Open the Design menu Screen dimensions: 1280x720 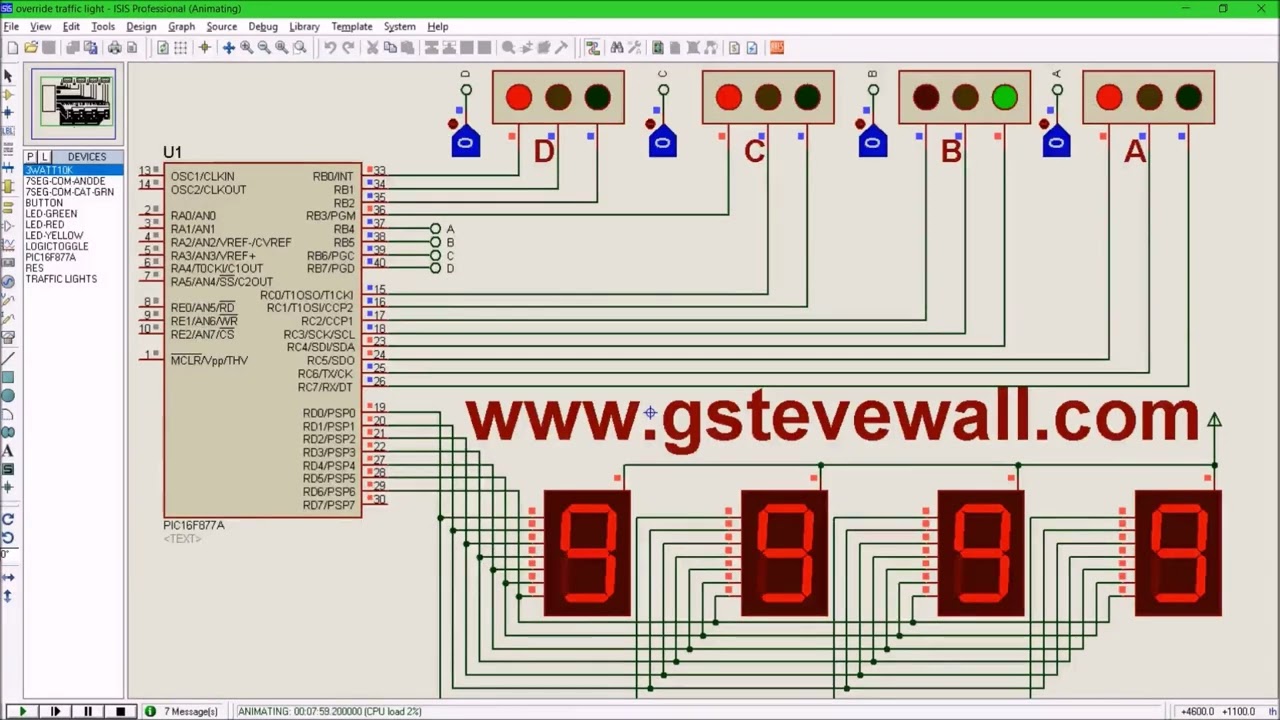(141, 27)
